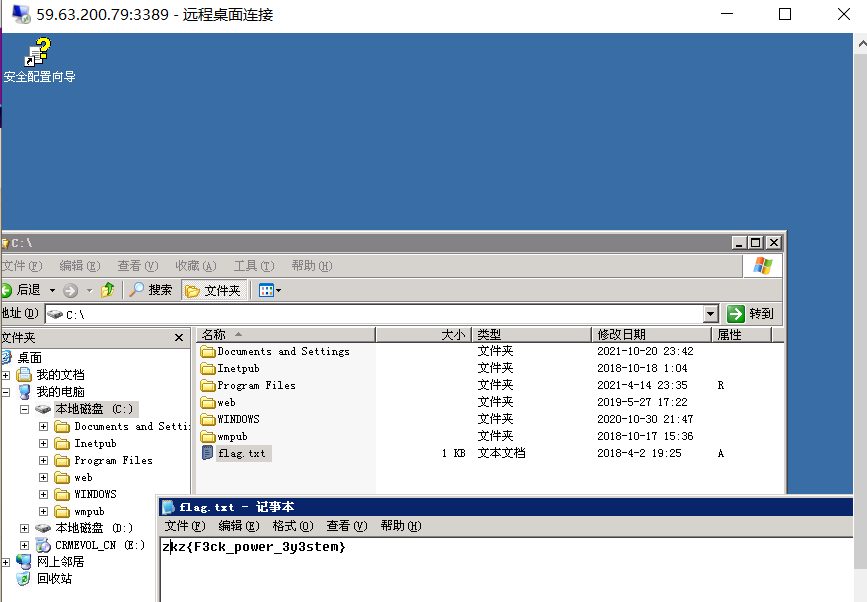This screenshot has height=602, width=867.
Task: Expand 本地磁盘 (D:) tree node
Action: (24, 528)
